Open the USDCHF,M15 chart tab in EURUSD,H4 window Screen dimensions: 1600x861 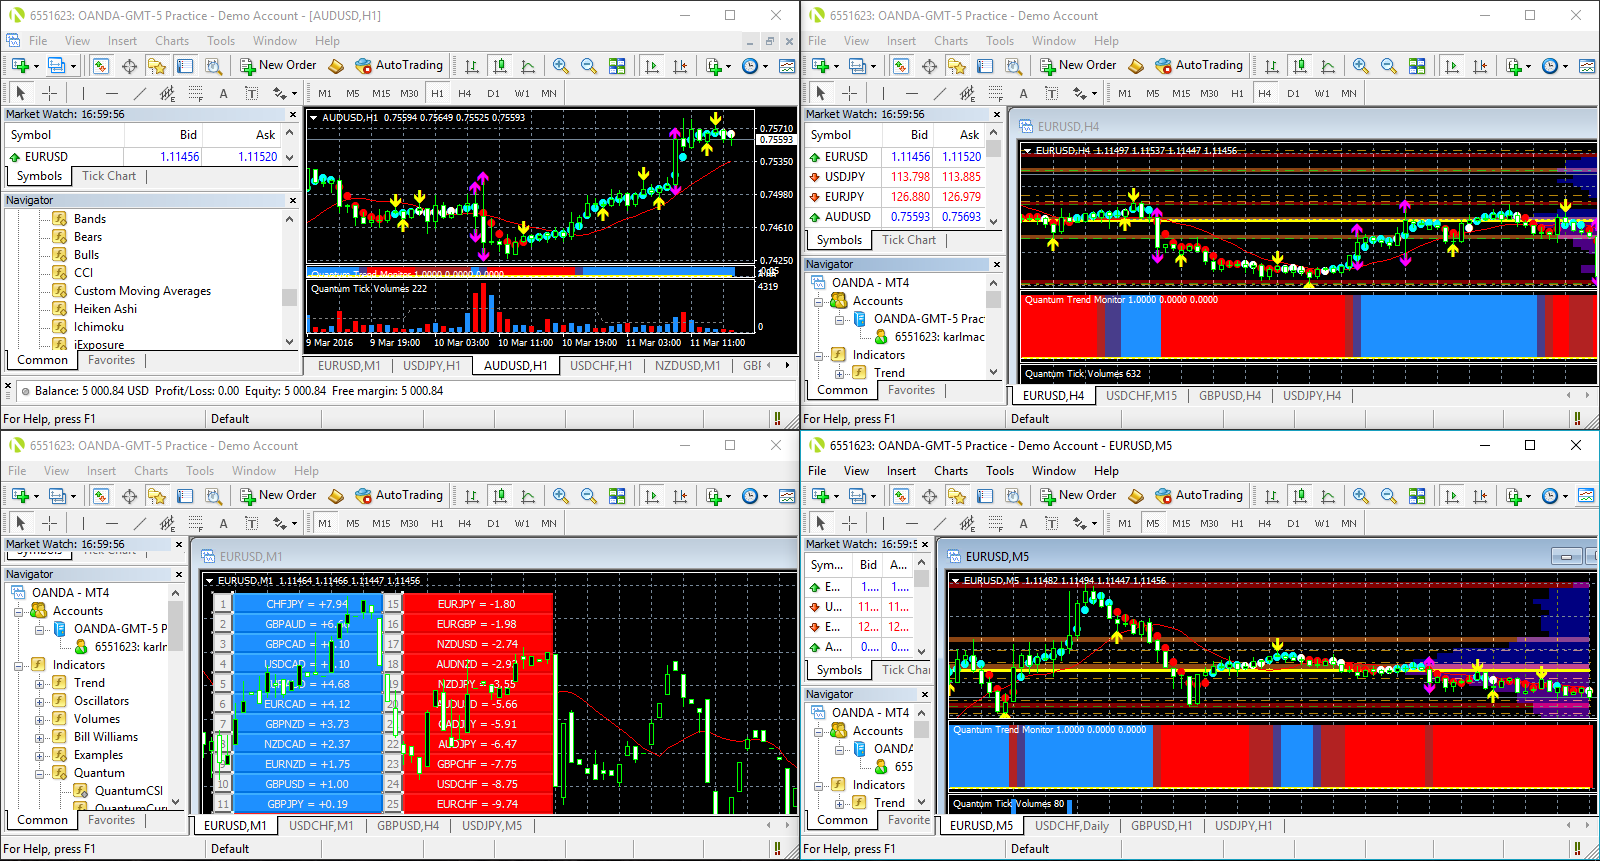tap(1141, 396)
